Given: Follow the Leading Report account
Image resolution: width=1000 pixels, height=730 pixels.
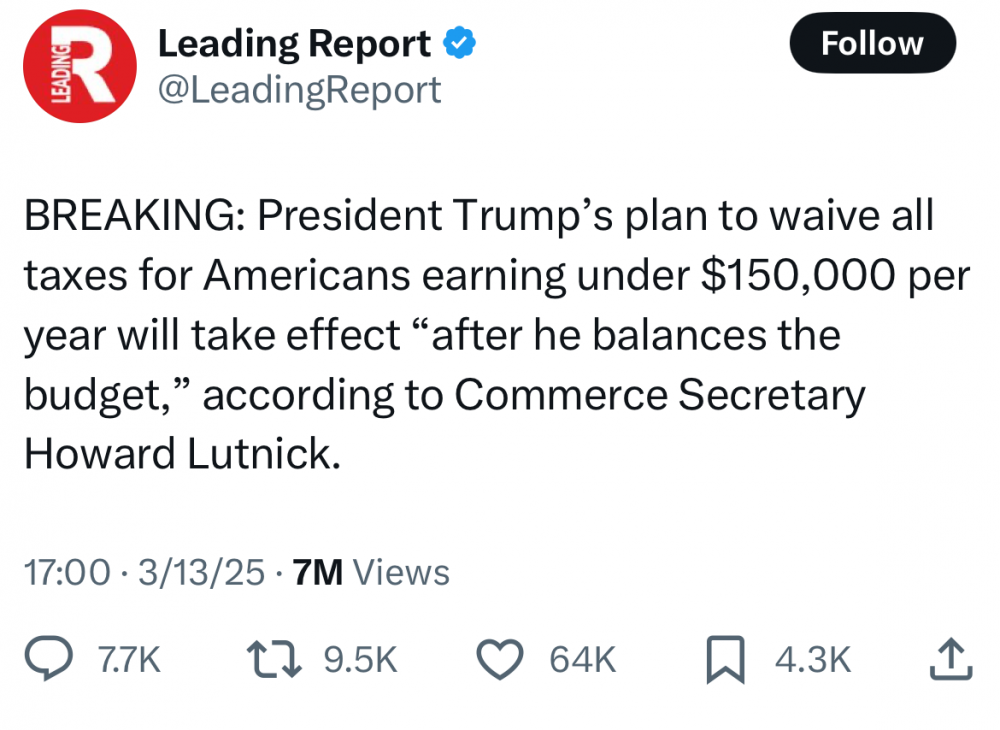Looking at the screenshot, I should pyautogui.click(x=872, y=44).
